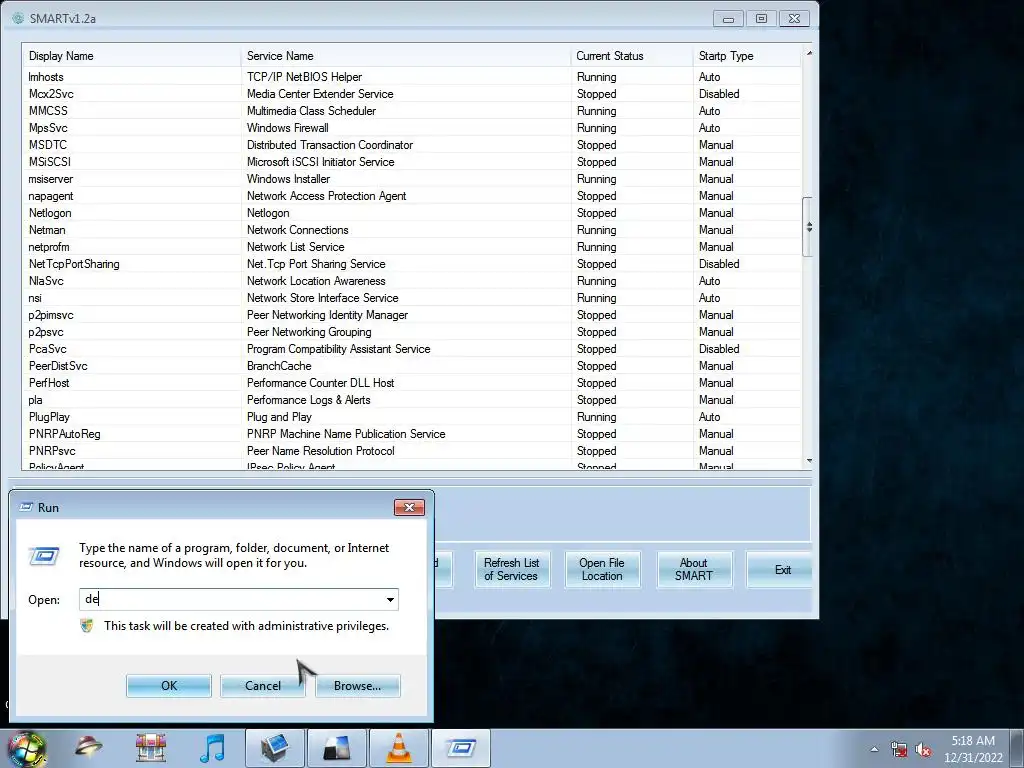Select Peer Networking Identity Manager
This screenshot has width=1024, height=768.
pos(327,315)
